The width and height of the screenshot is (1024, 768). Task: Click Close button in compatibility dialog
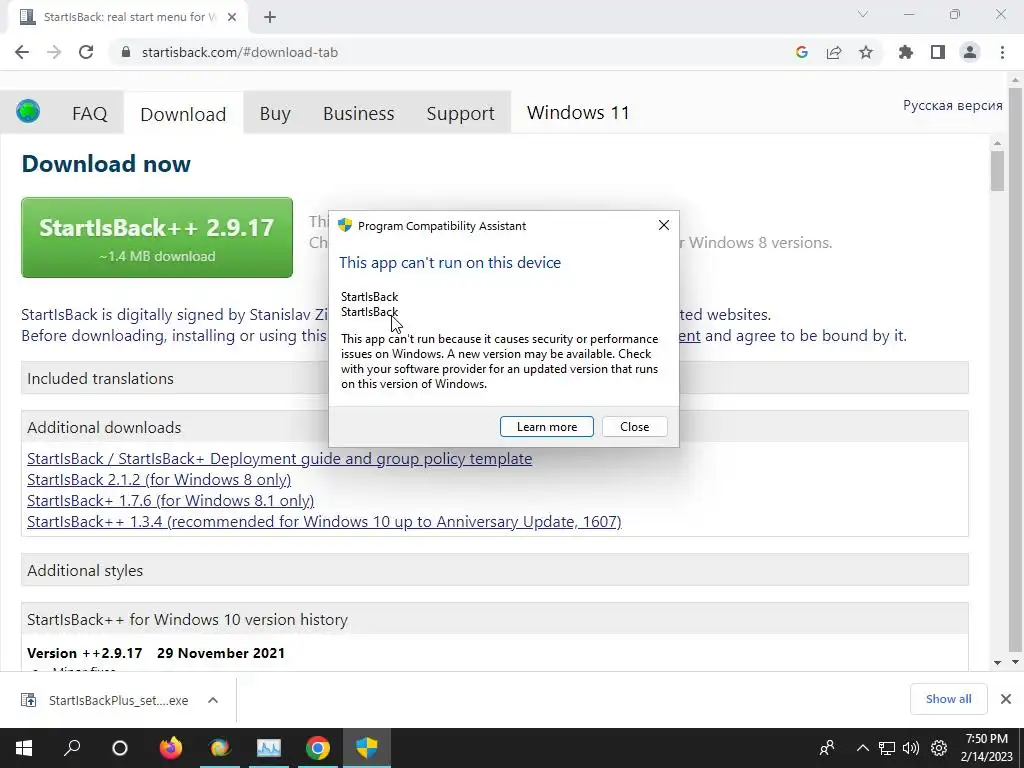[634, 426]
